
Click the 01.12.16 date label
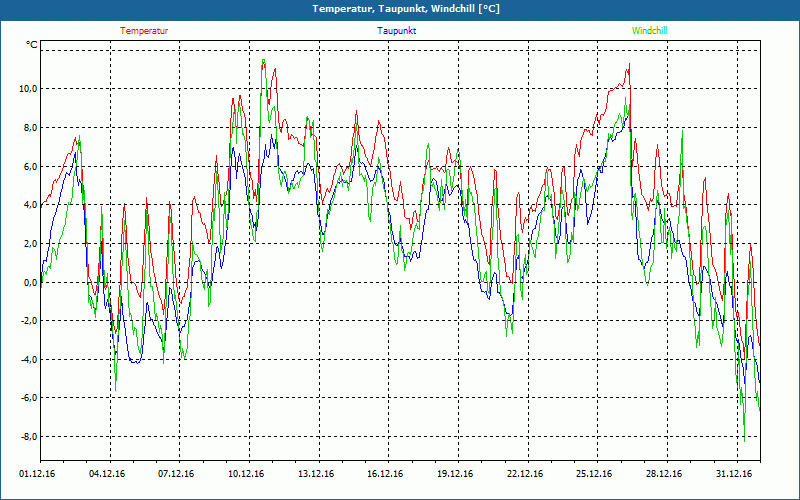(37, 474)
